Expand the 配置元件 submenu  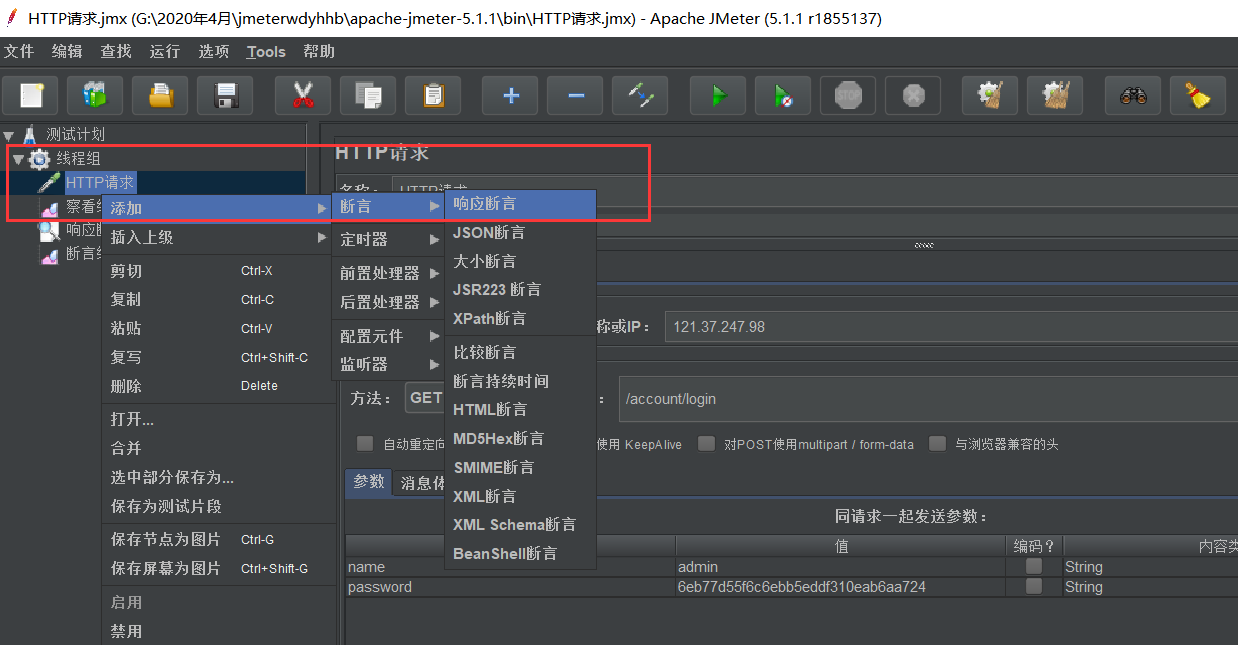pos(388,336)
